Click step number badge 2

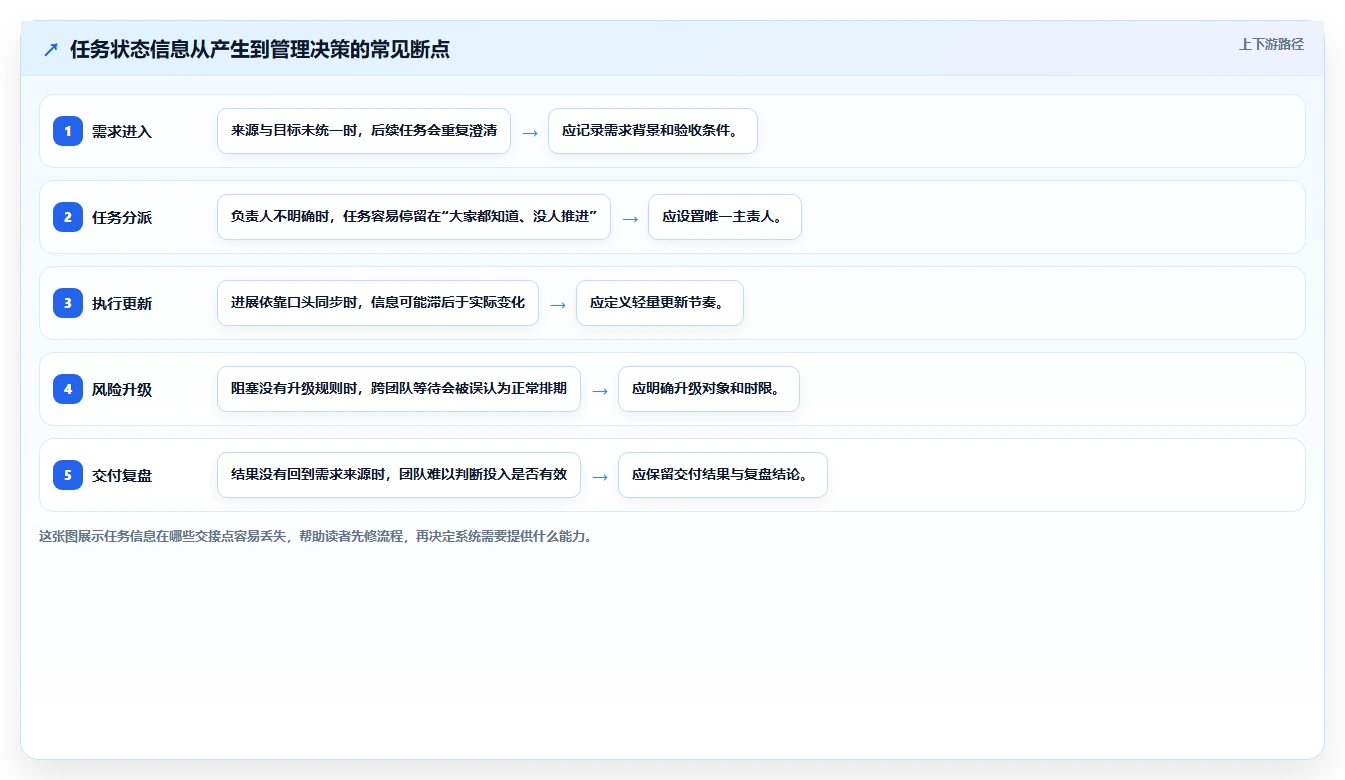[68, 217]
